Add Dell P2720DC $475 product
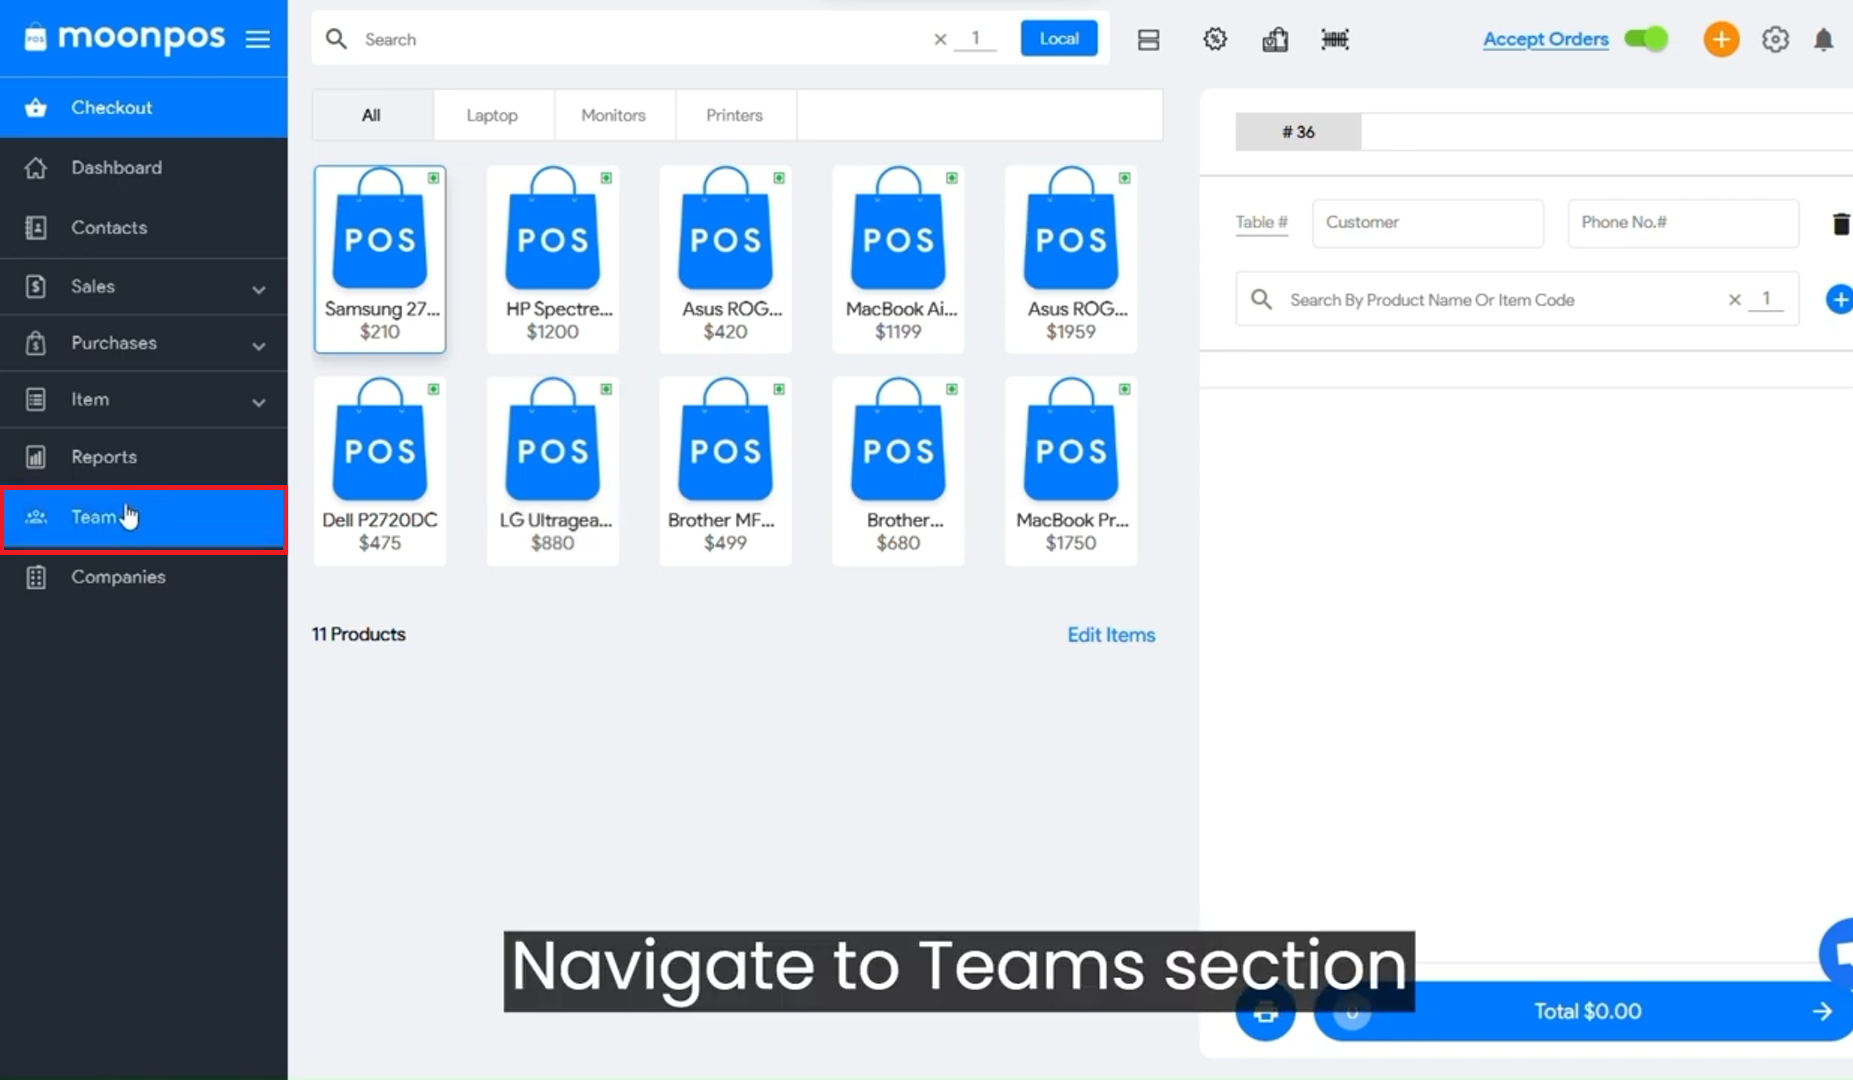Image resolution: width=1853 pixels, height=1080 pixels. 380,471
